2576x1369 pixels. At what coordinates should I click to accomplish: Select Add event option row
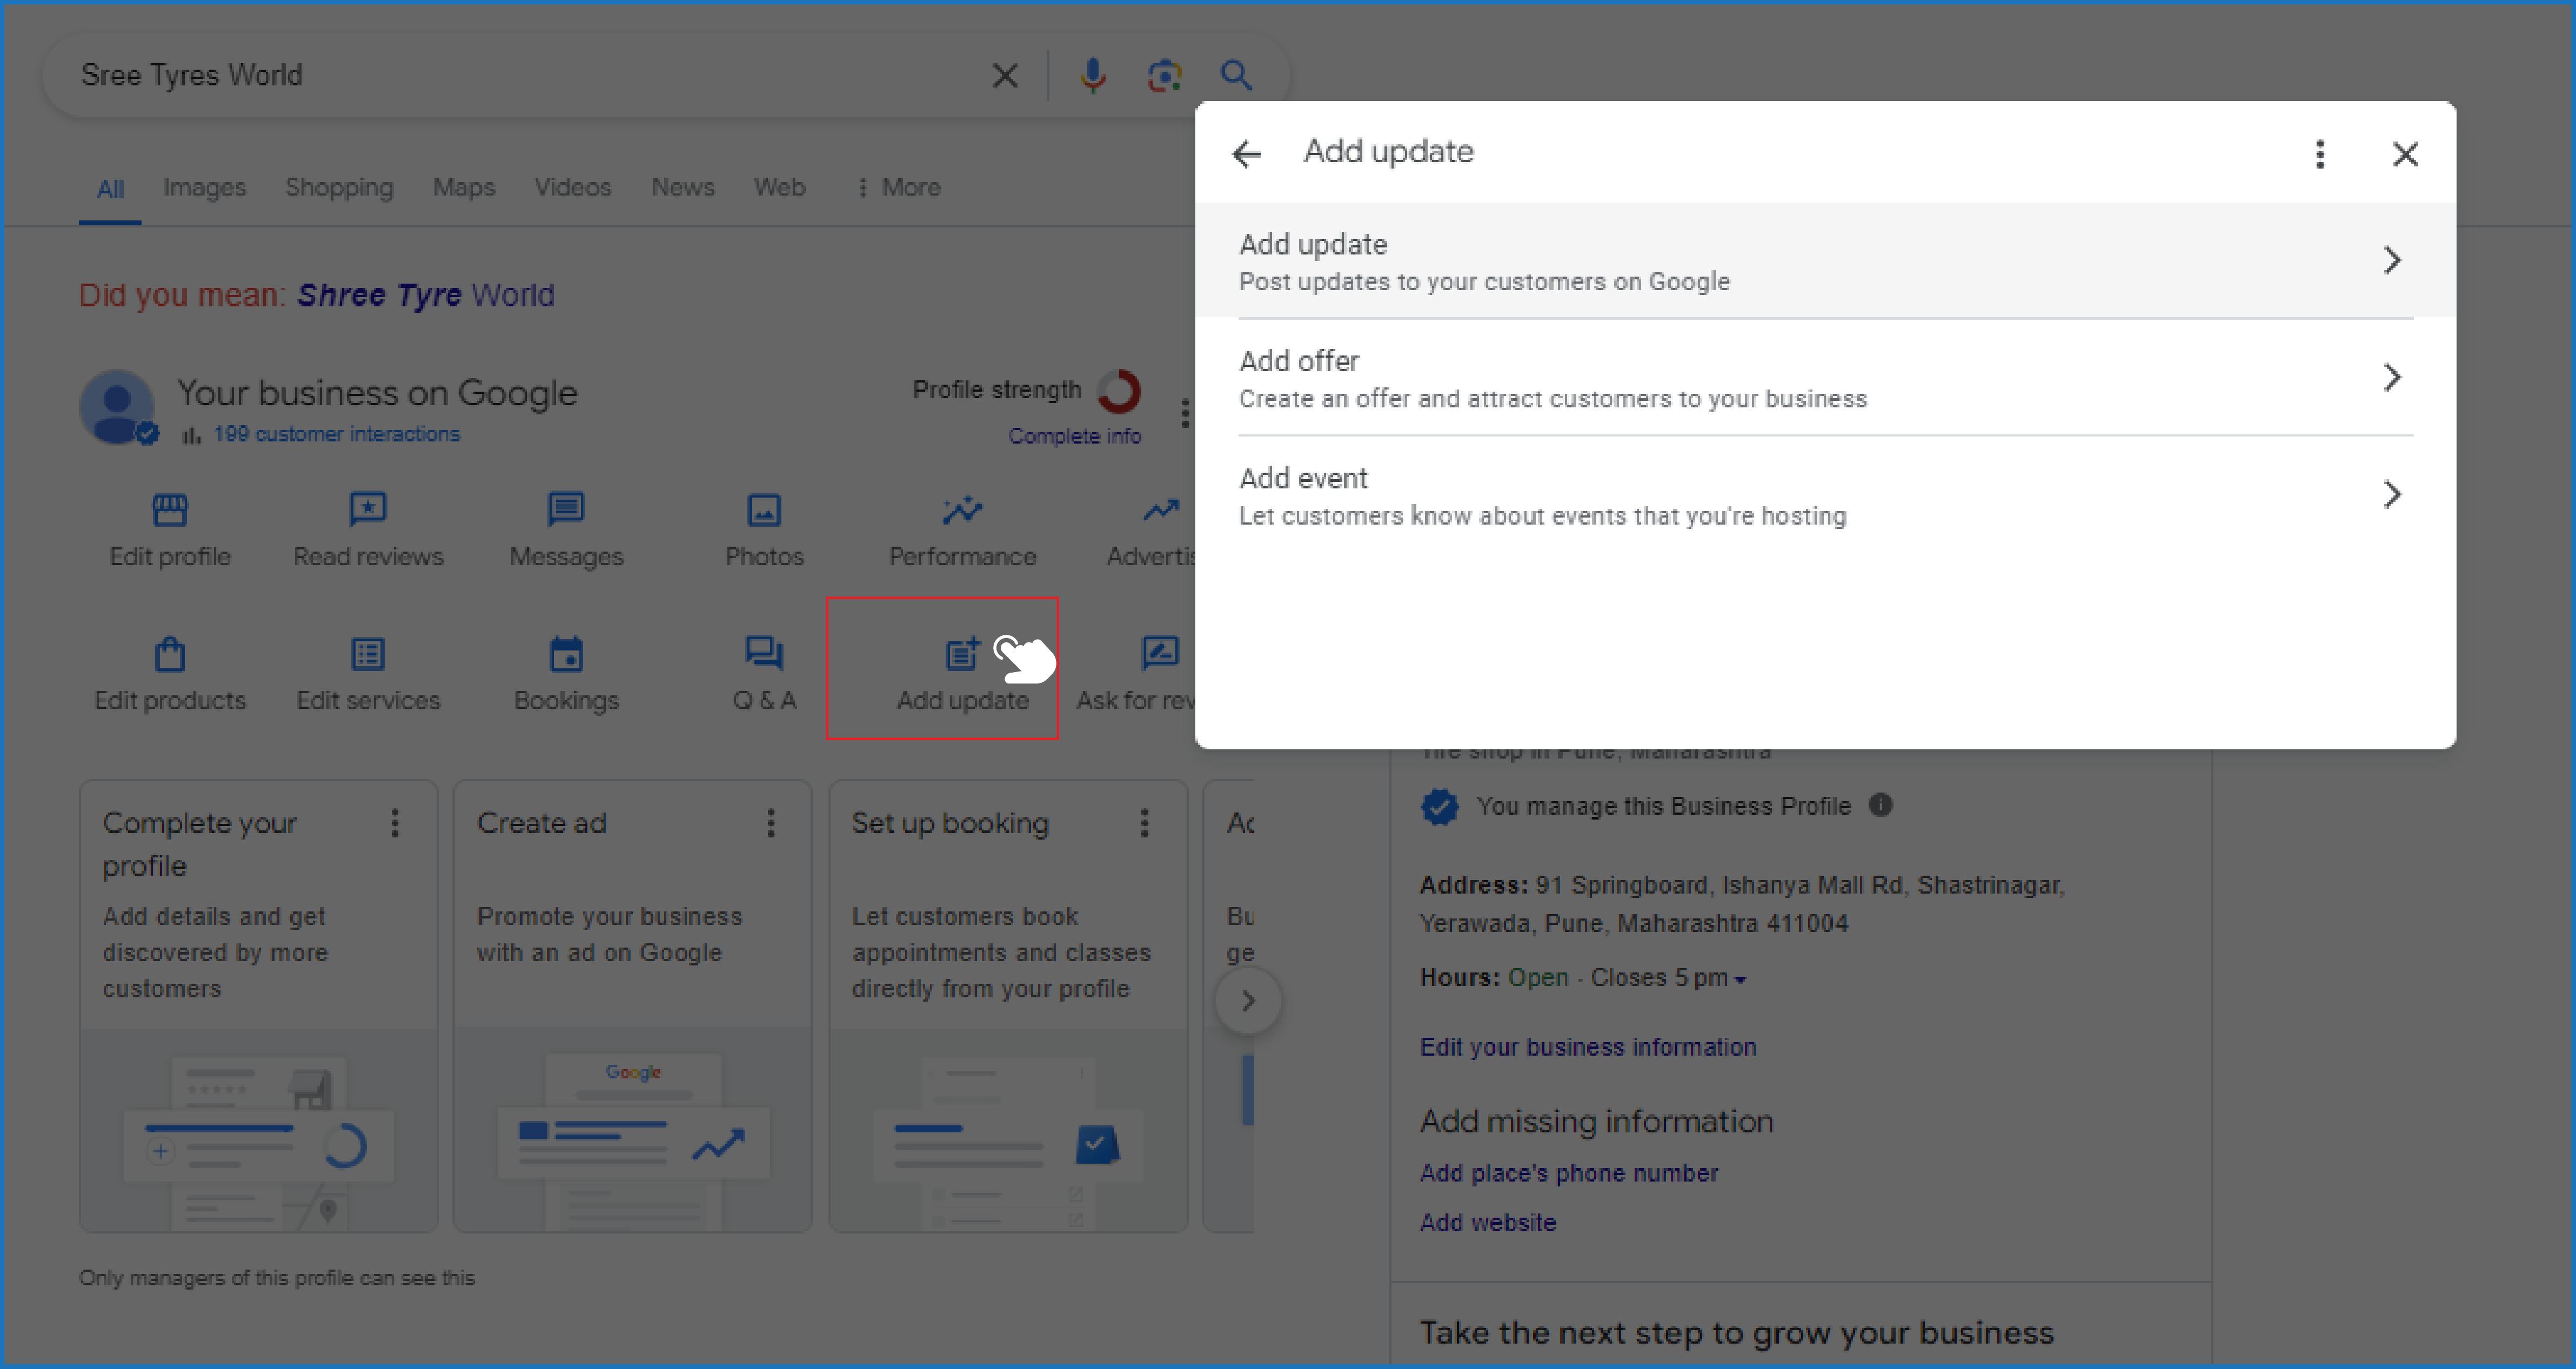(1825, 495)
